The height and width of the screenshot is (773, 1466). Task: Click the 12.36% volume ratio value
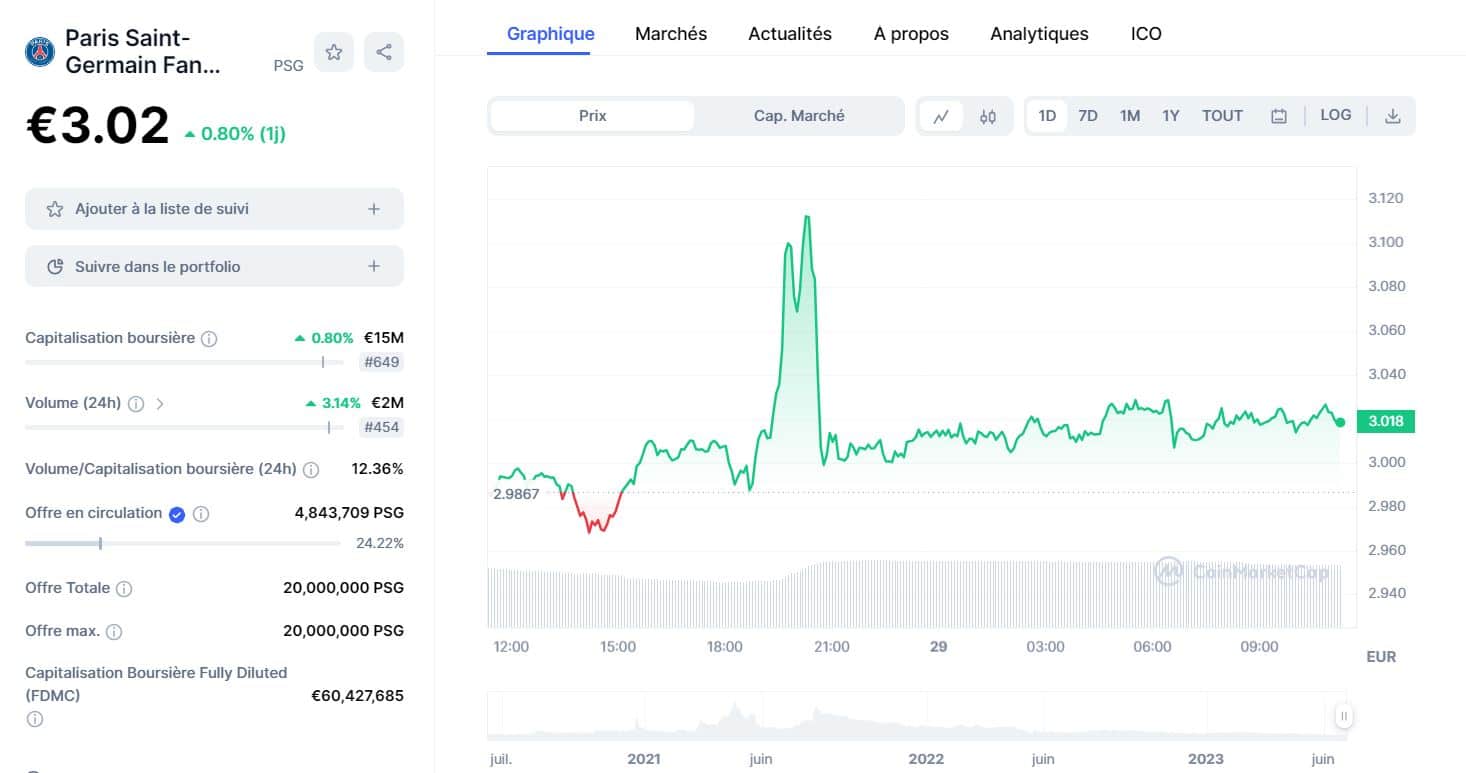[x=377, y=469]
